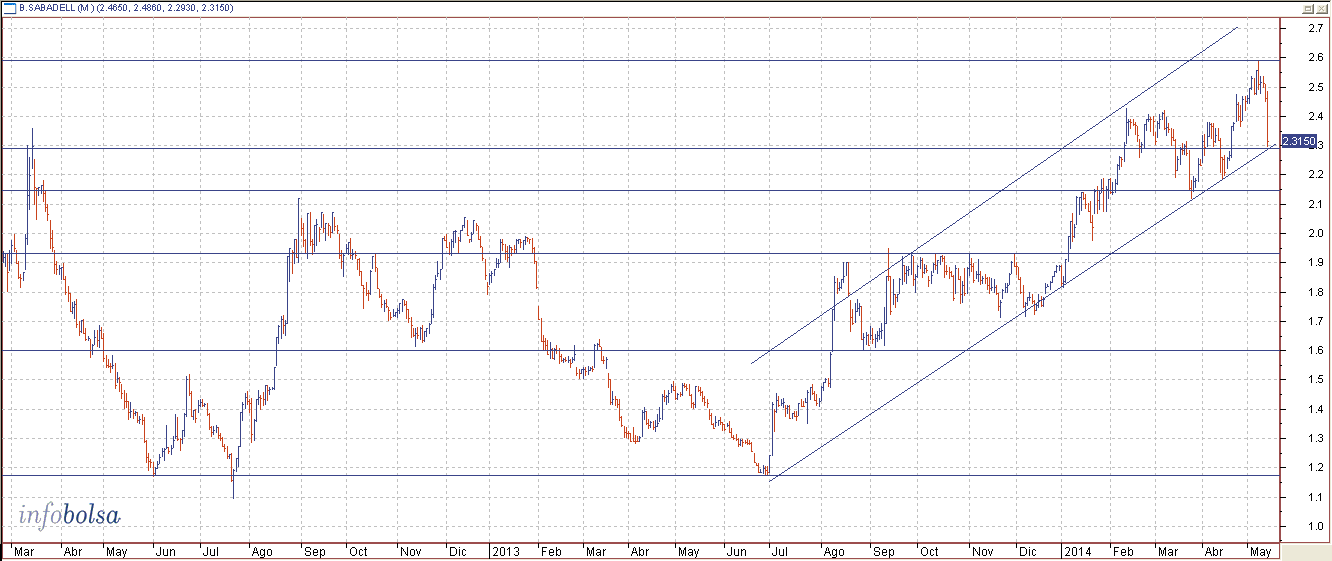
Task: Select the 2.3150 current price tag
Action: (x=1298, y=143)
